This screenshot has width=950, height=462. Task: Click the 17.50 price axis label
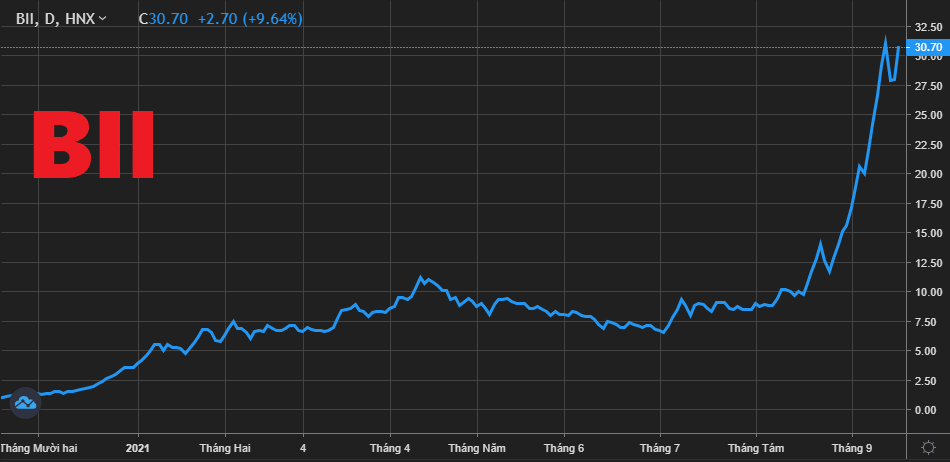coord(928,204)
